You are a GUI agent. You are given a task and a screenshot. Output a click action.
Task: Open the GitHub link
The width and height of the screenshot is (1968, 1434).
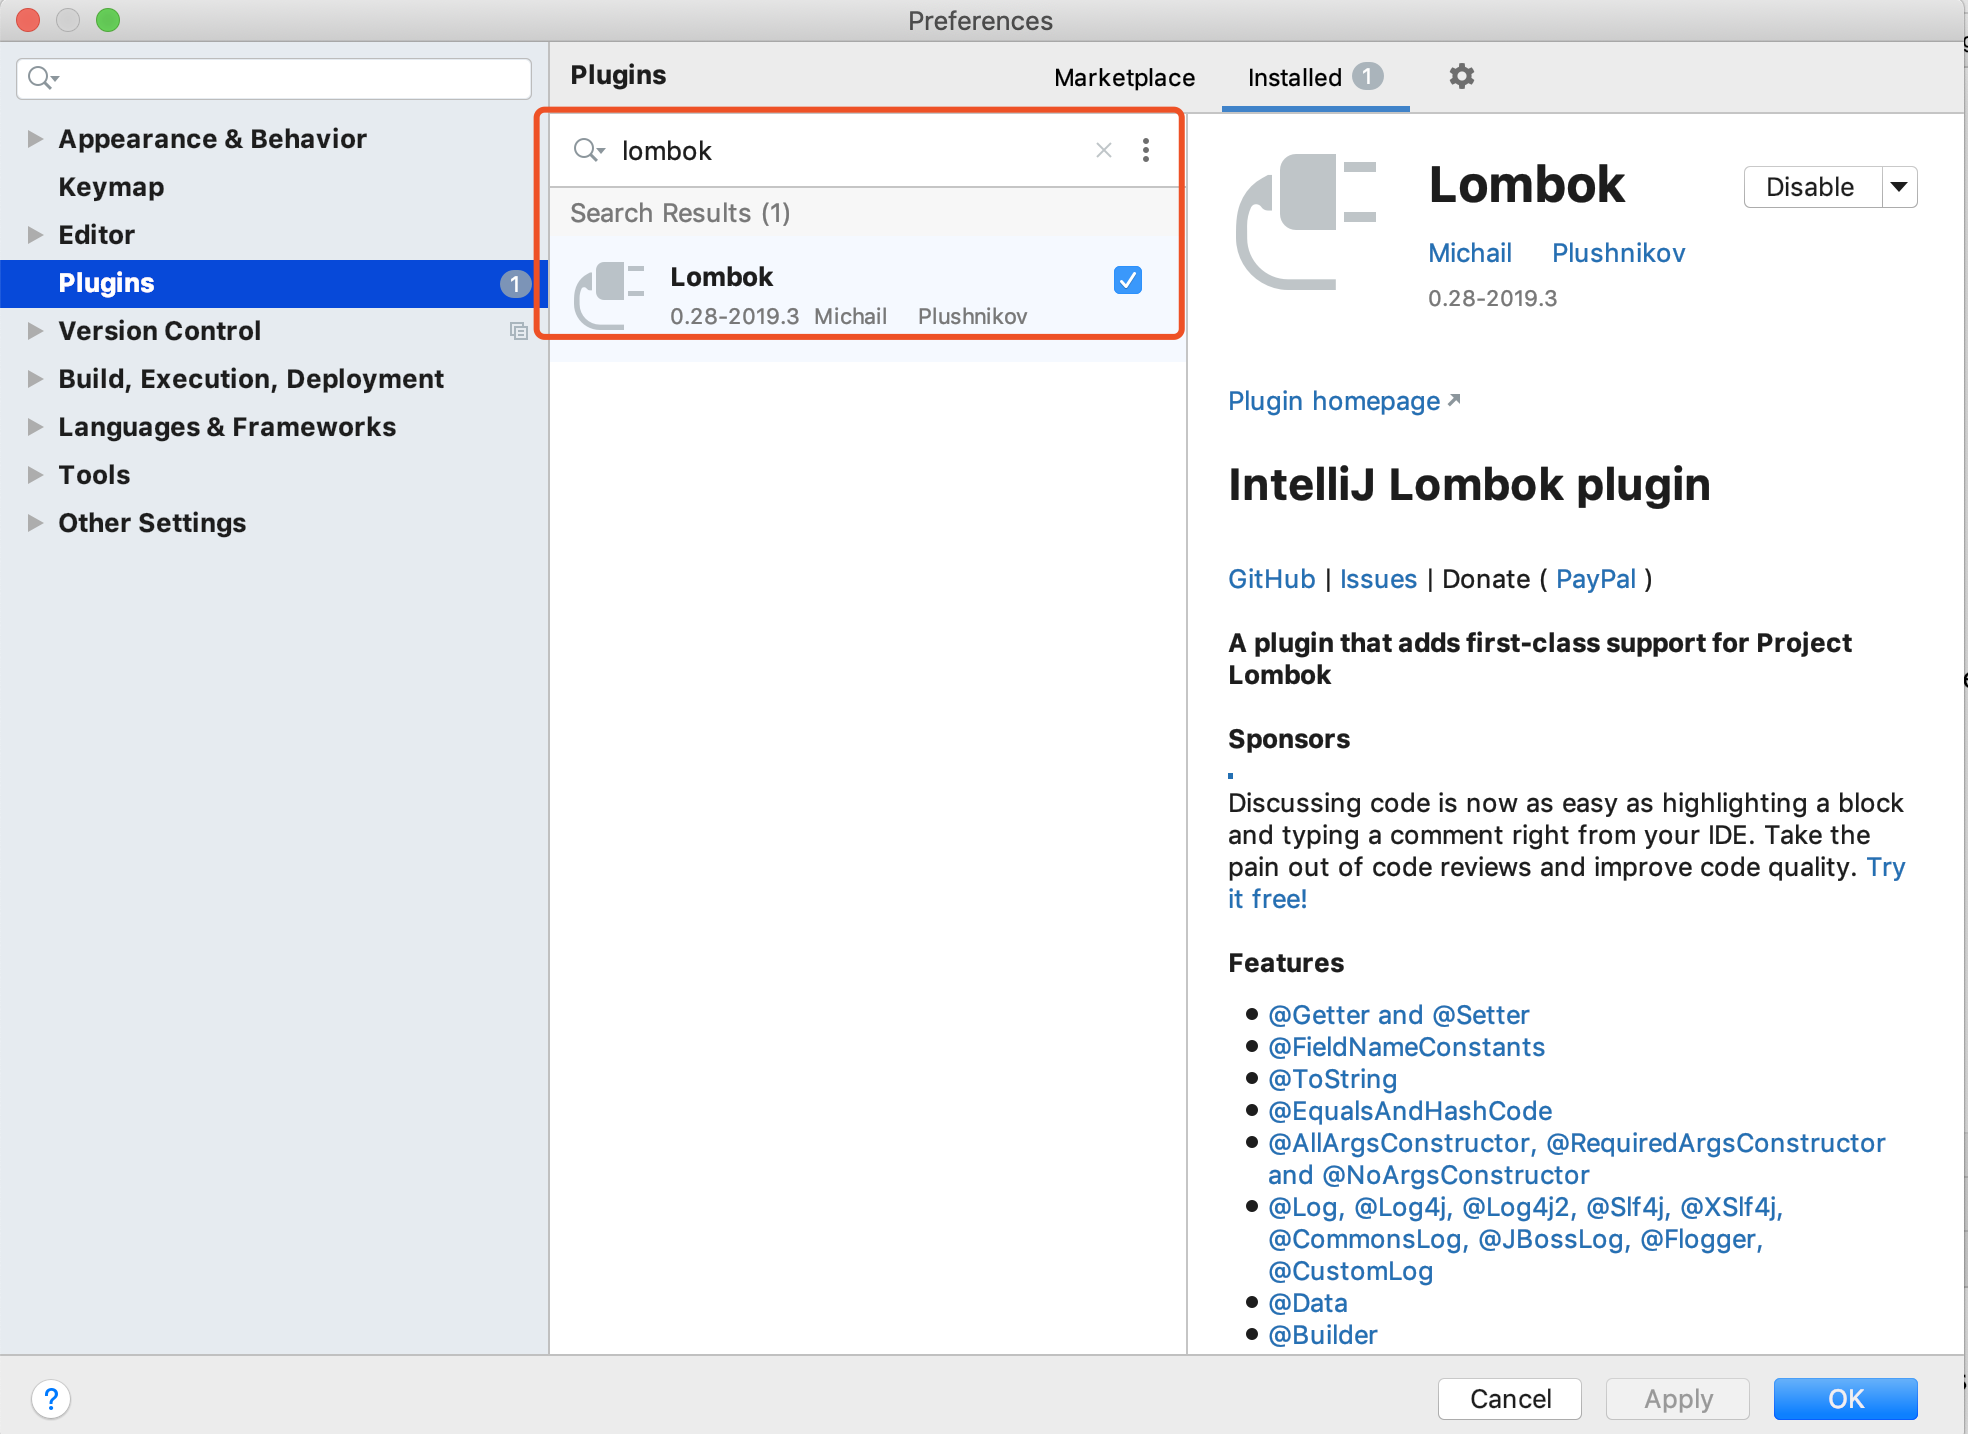[x=1271, y=579]
